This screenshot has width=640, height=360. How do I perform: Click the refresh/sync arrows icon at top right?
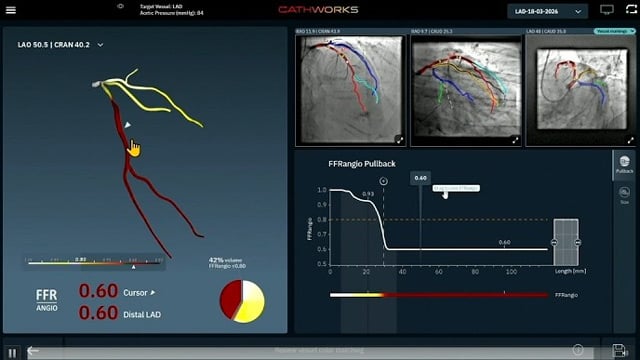(631, 9)
